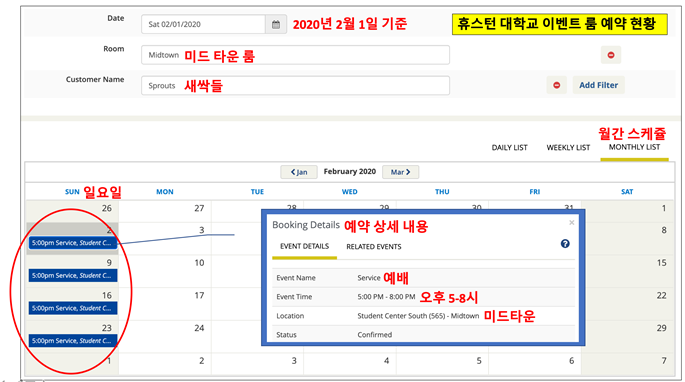Click the TUE column header
685x382 pixels.
(257, 192)
